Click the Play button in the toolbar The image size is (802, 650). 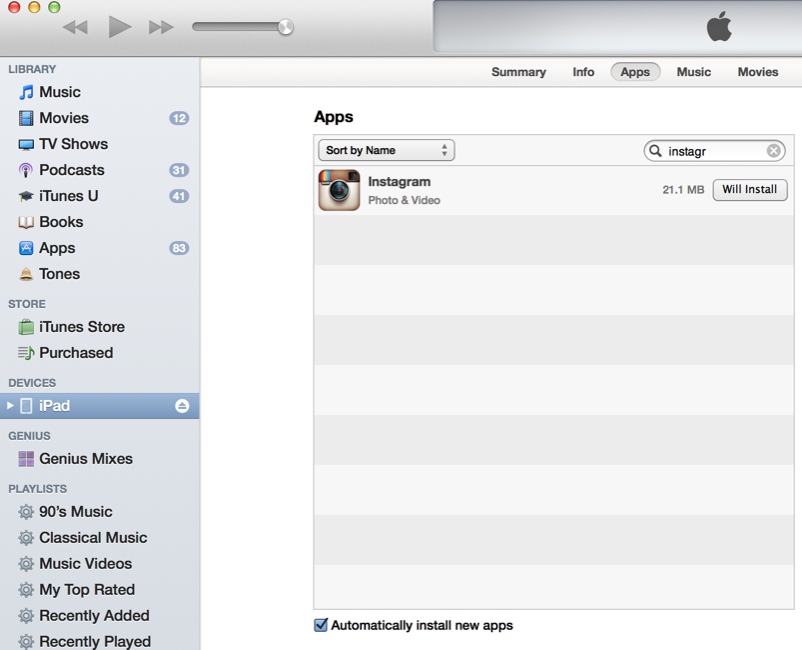[120, 27]
